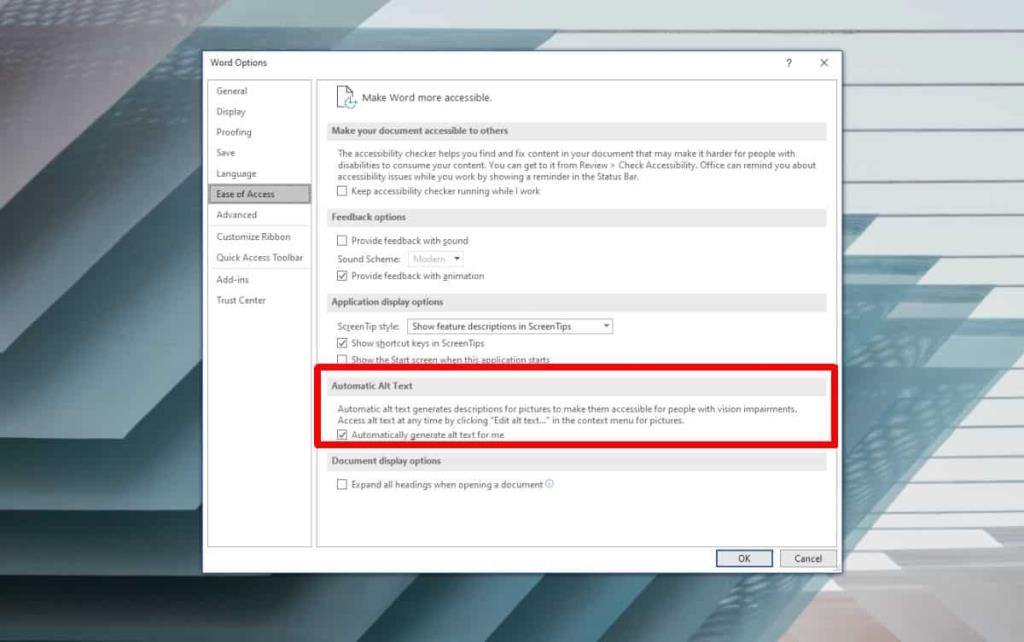The height and width of the screenshot is (642, 1024).
Task: Check Expand all headings when opening a document
Action: [340, 483]
